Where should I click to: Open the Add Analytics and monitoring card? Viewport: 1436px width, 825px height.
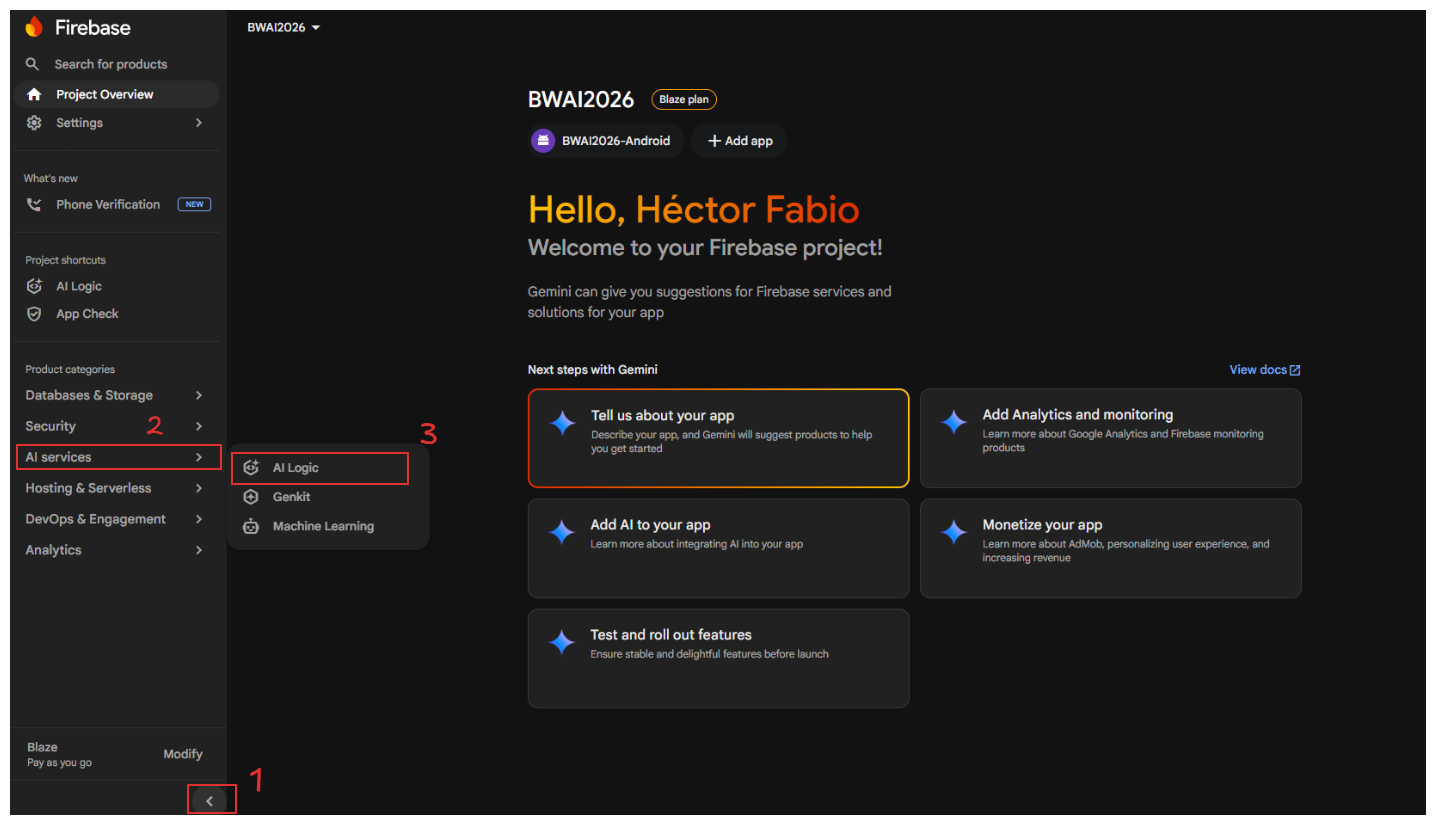[x=1110, y=438]
